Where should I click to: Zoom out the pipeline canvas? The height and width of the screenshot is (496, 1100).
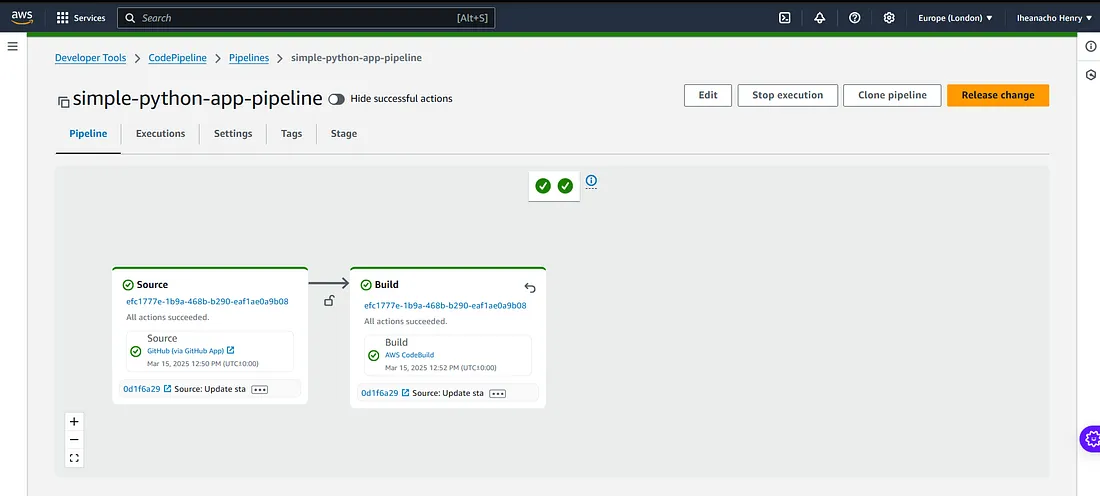(x=74, y=440)
